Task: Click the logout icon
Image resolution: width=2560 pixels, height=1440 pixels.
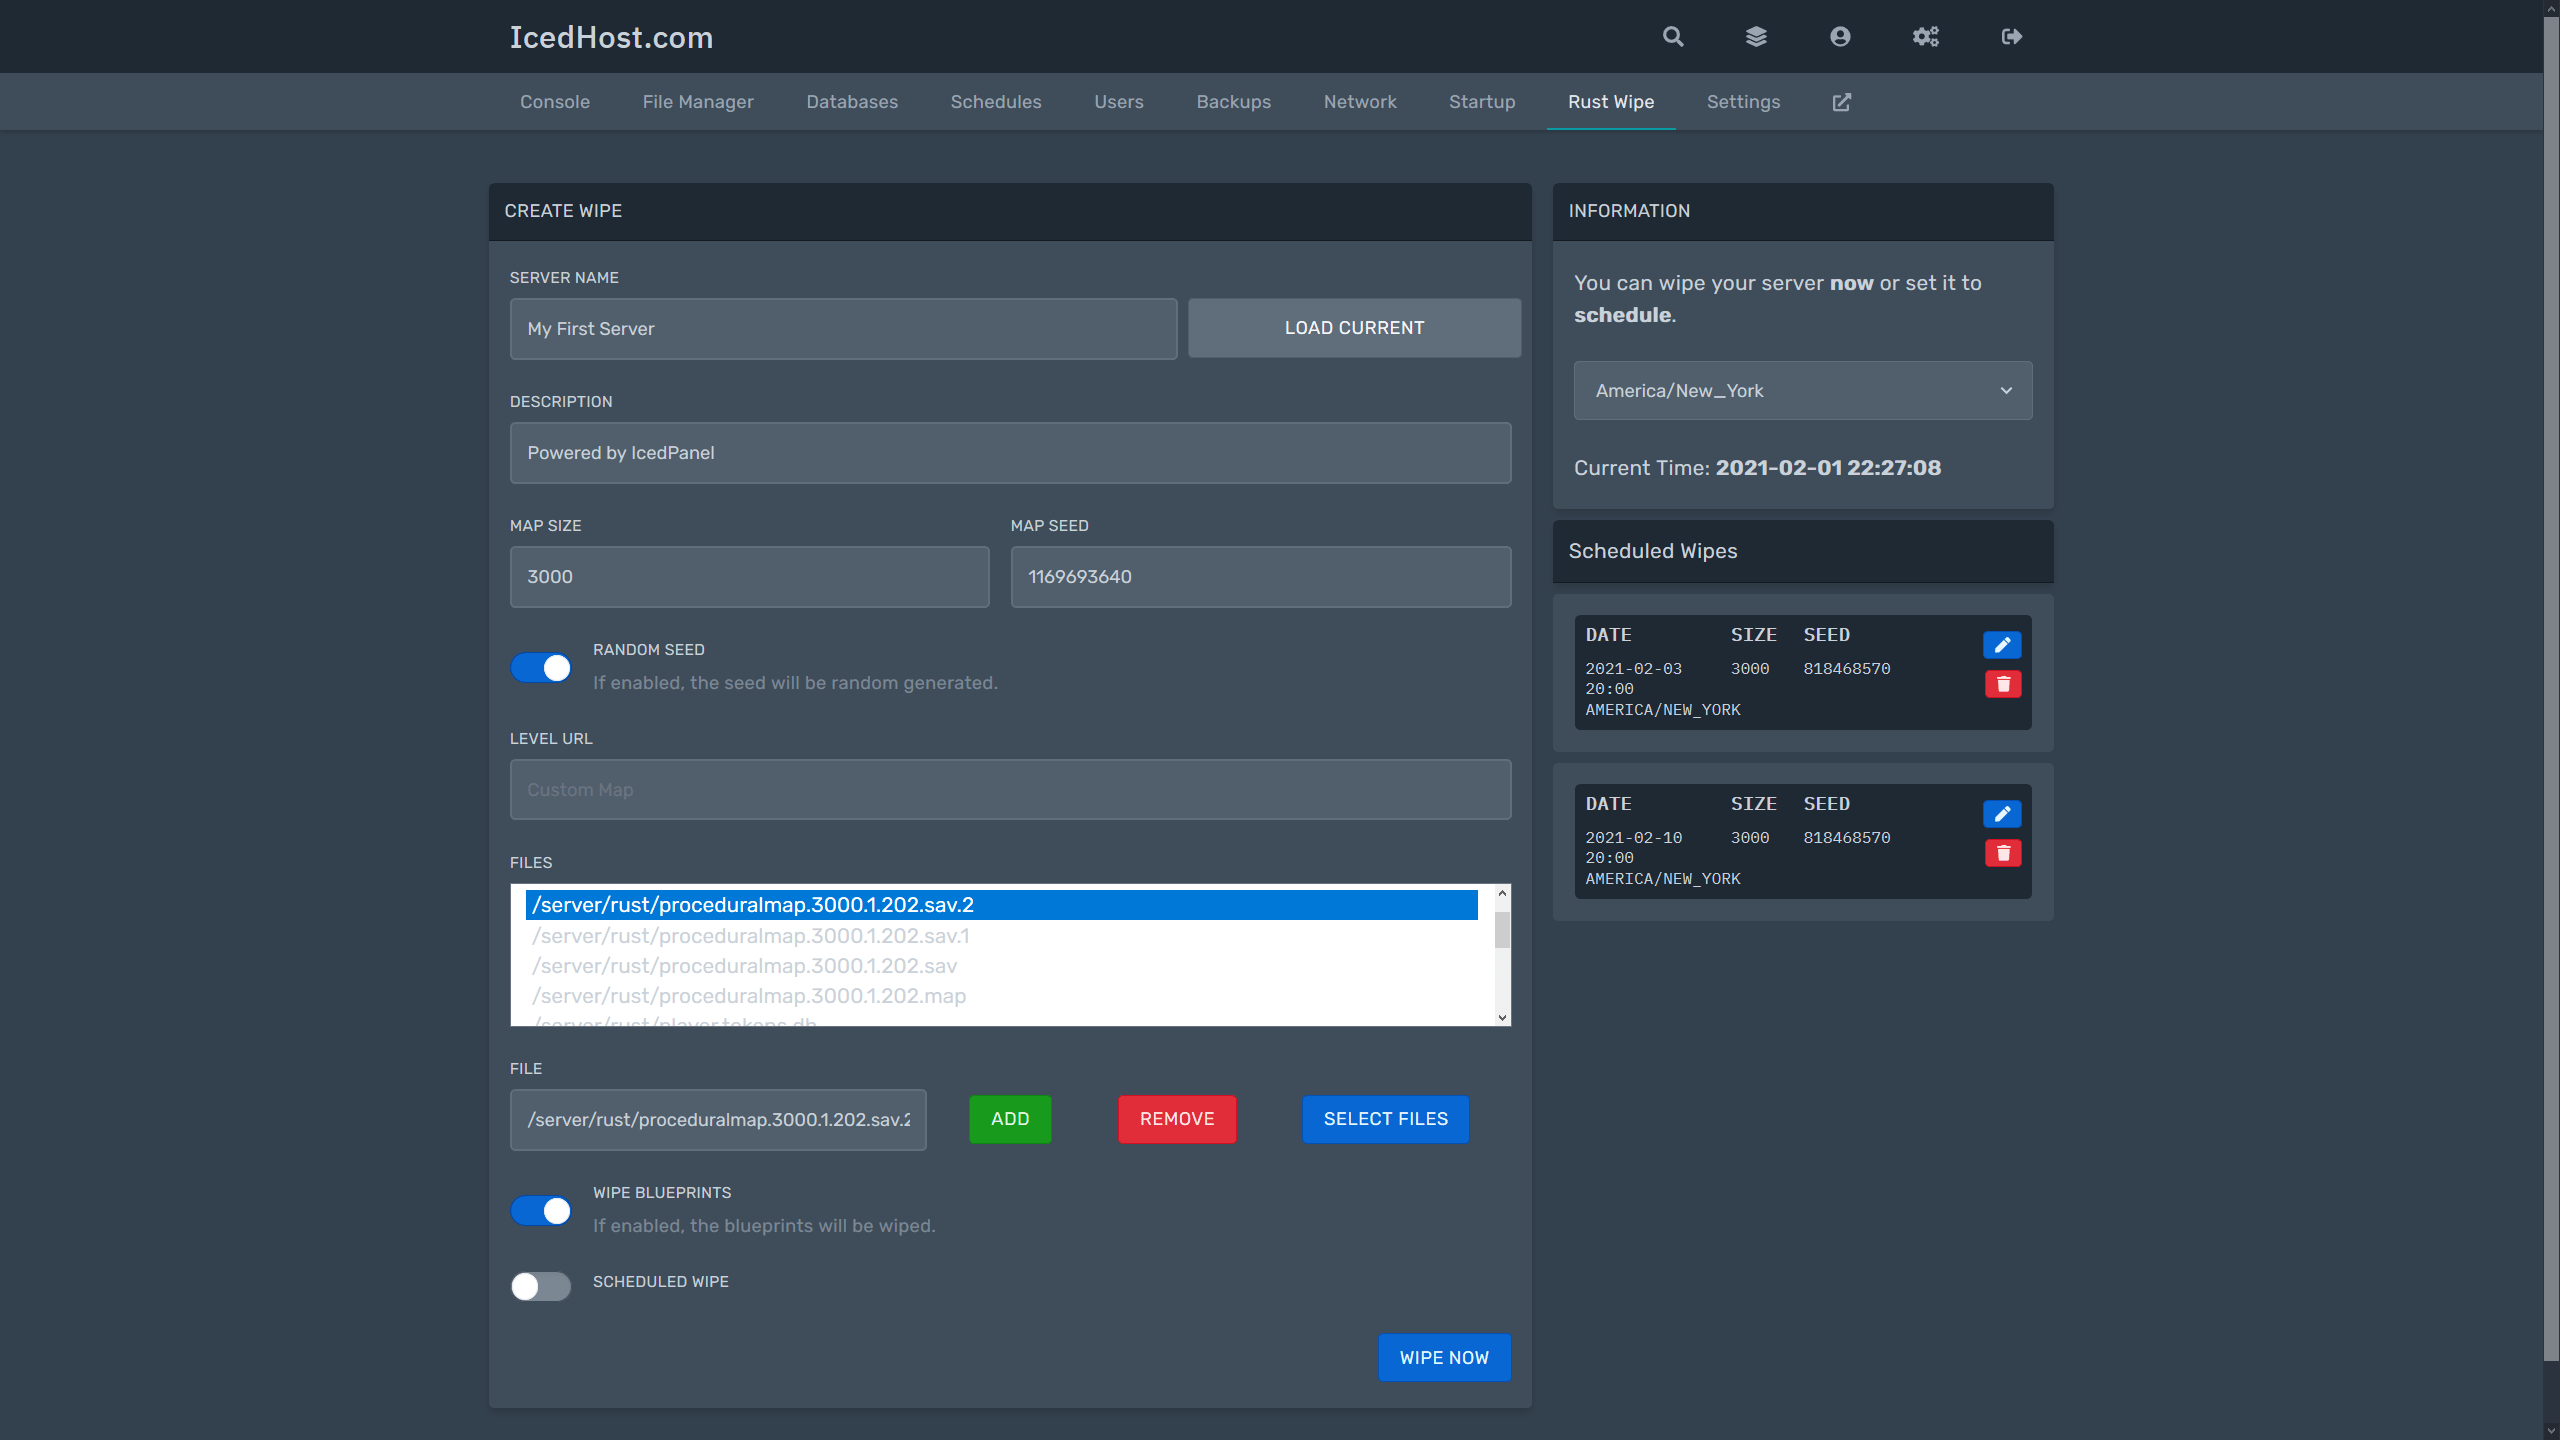Action: tap(2012, 37)
